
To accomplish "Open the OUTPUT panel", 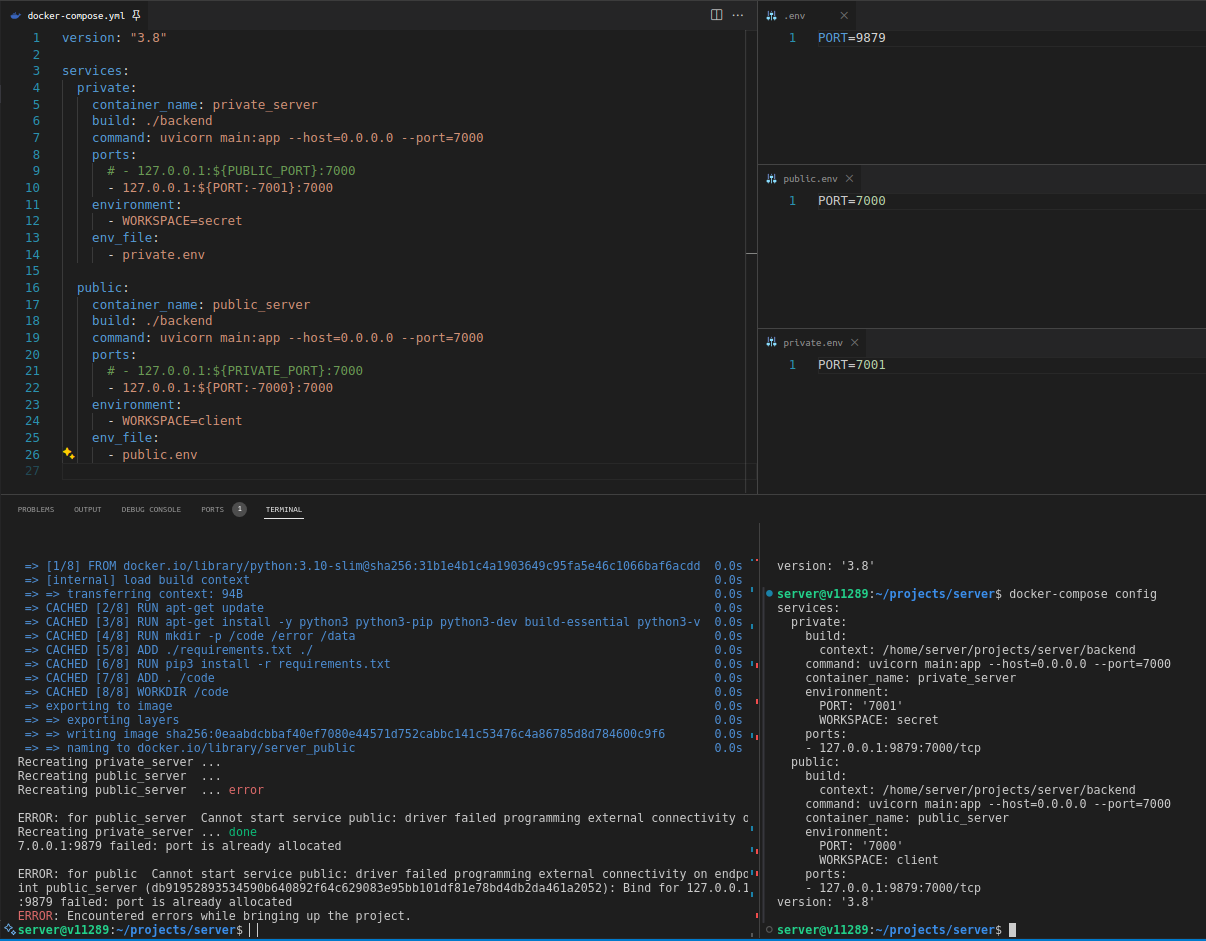I will [x=87, y=509].
